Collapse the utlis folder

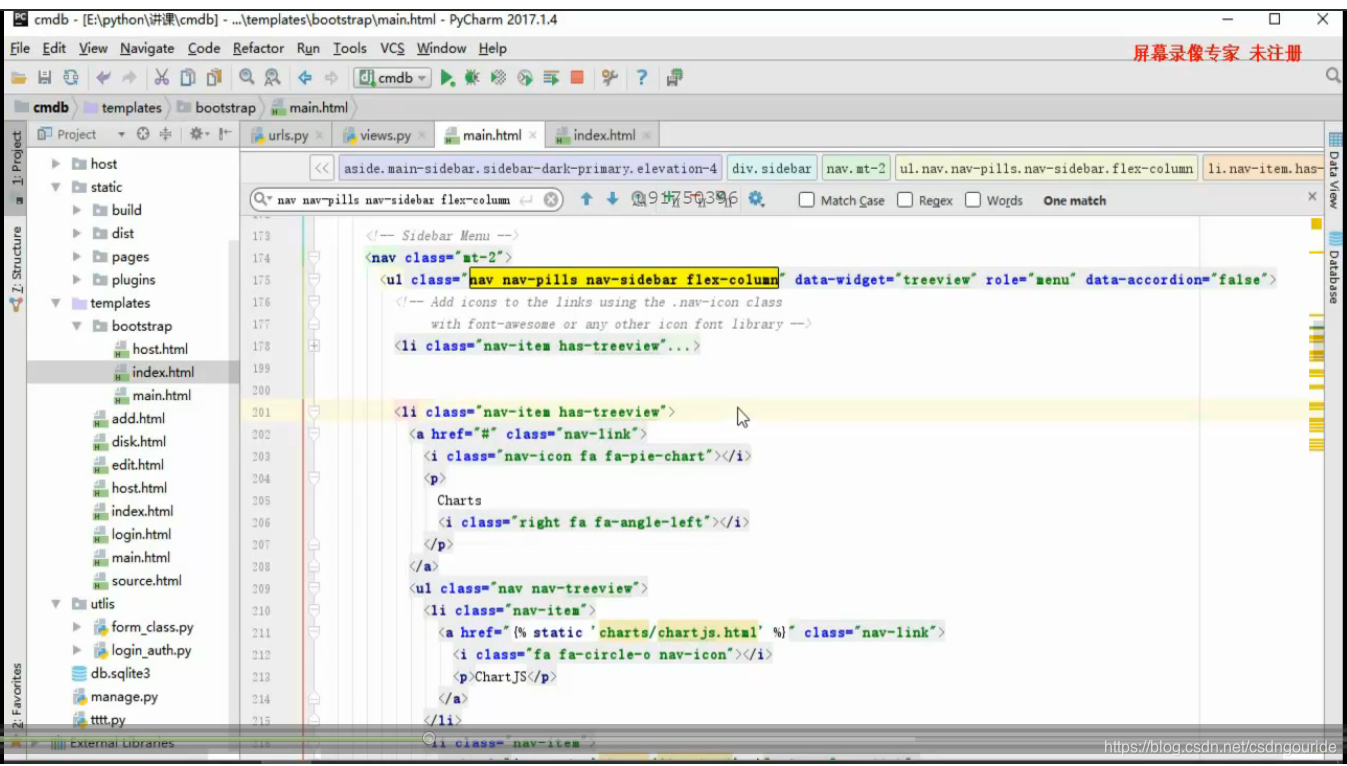click(57, 604)
